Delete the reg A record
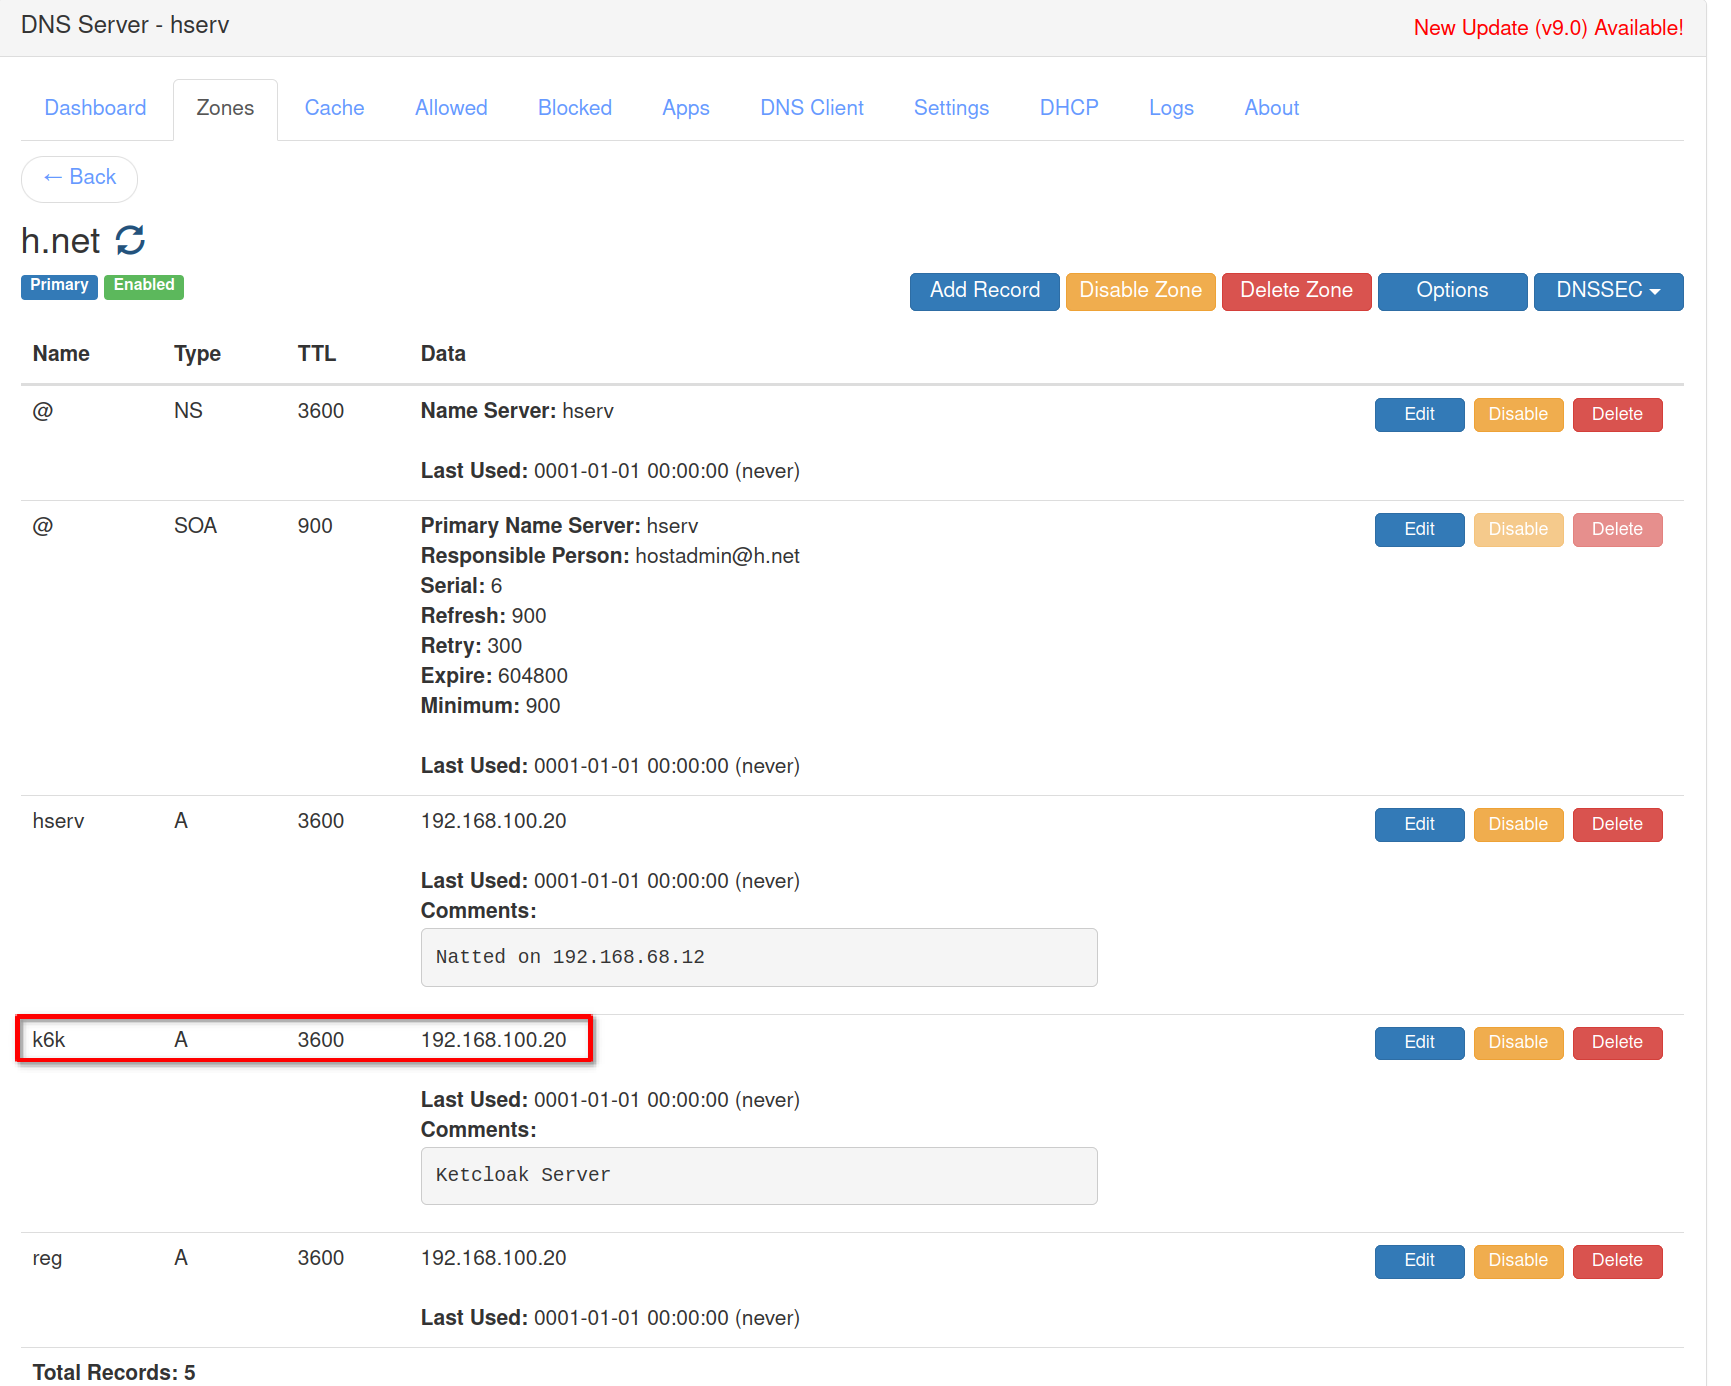 point(1616,1261)
